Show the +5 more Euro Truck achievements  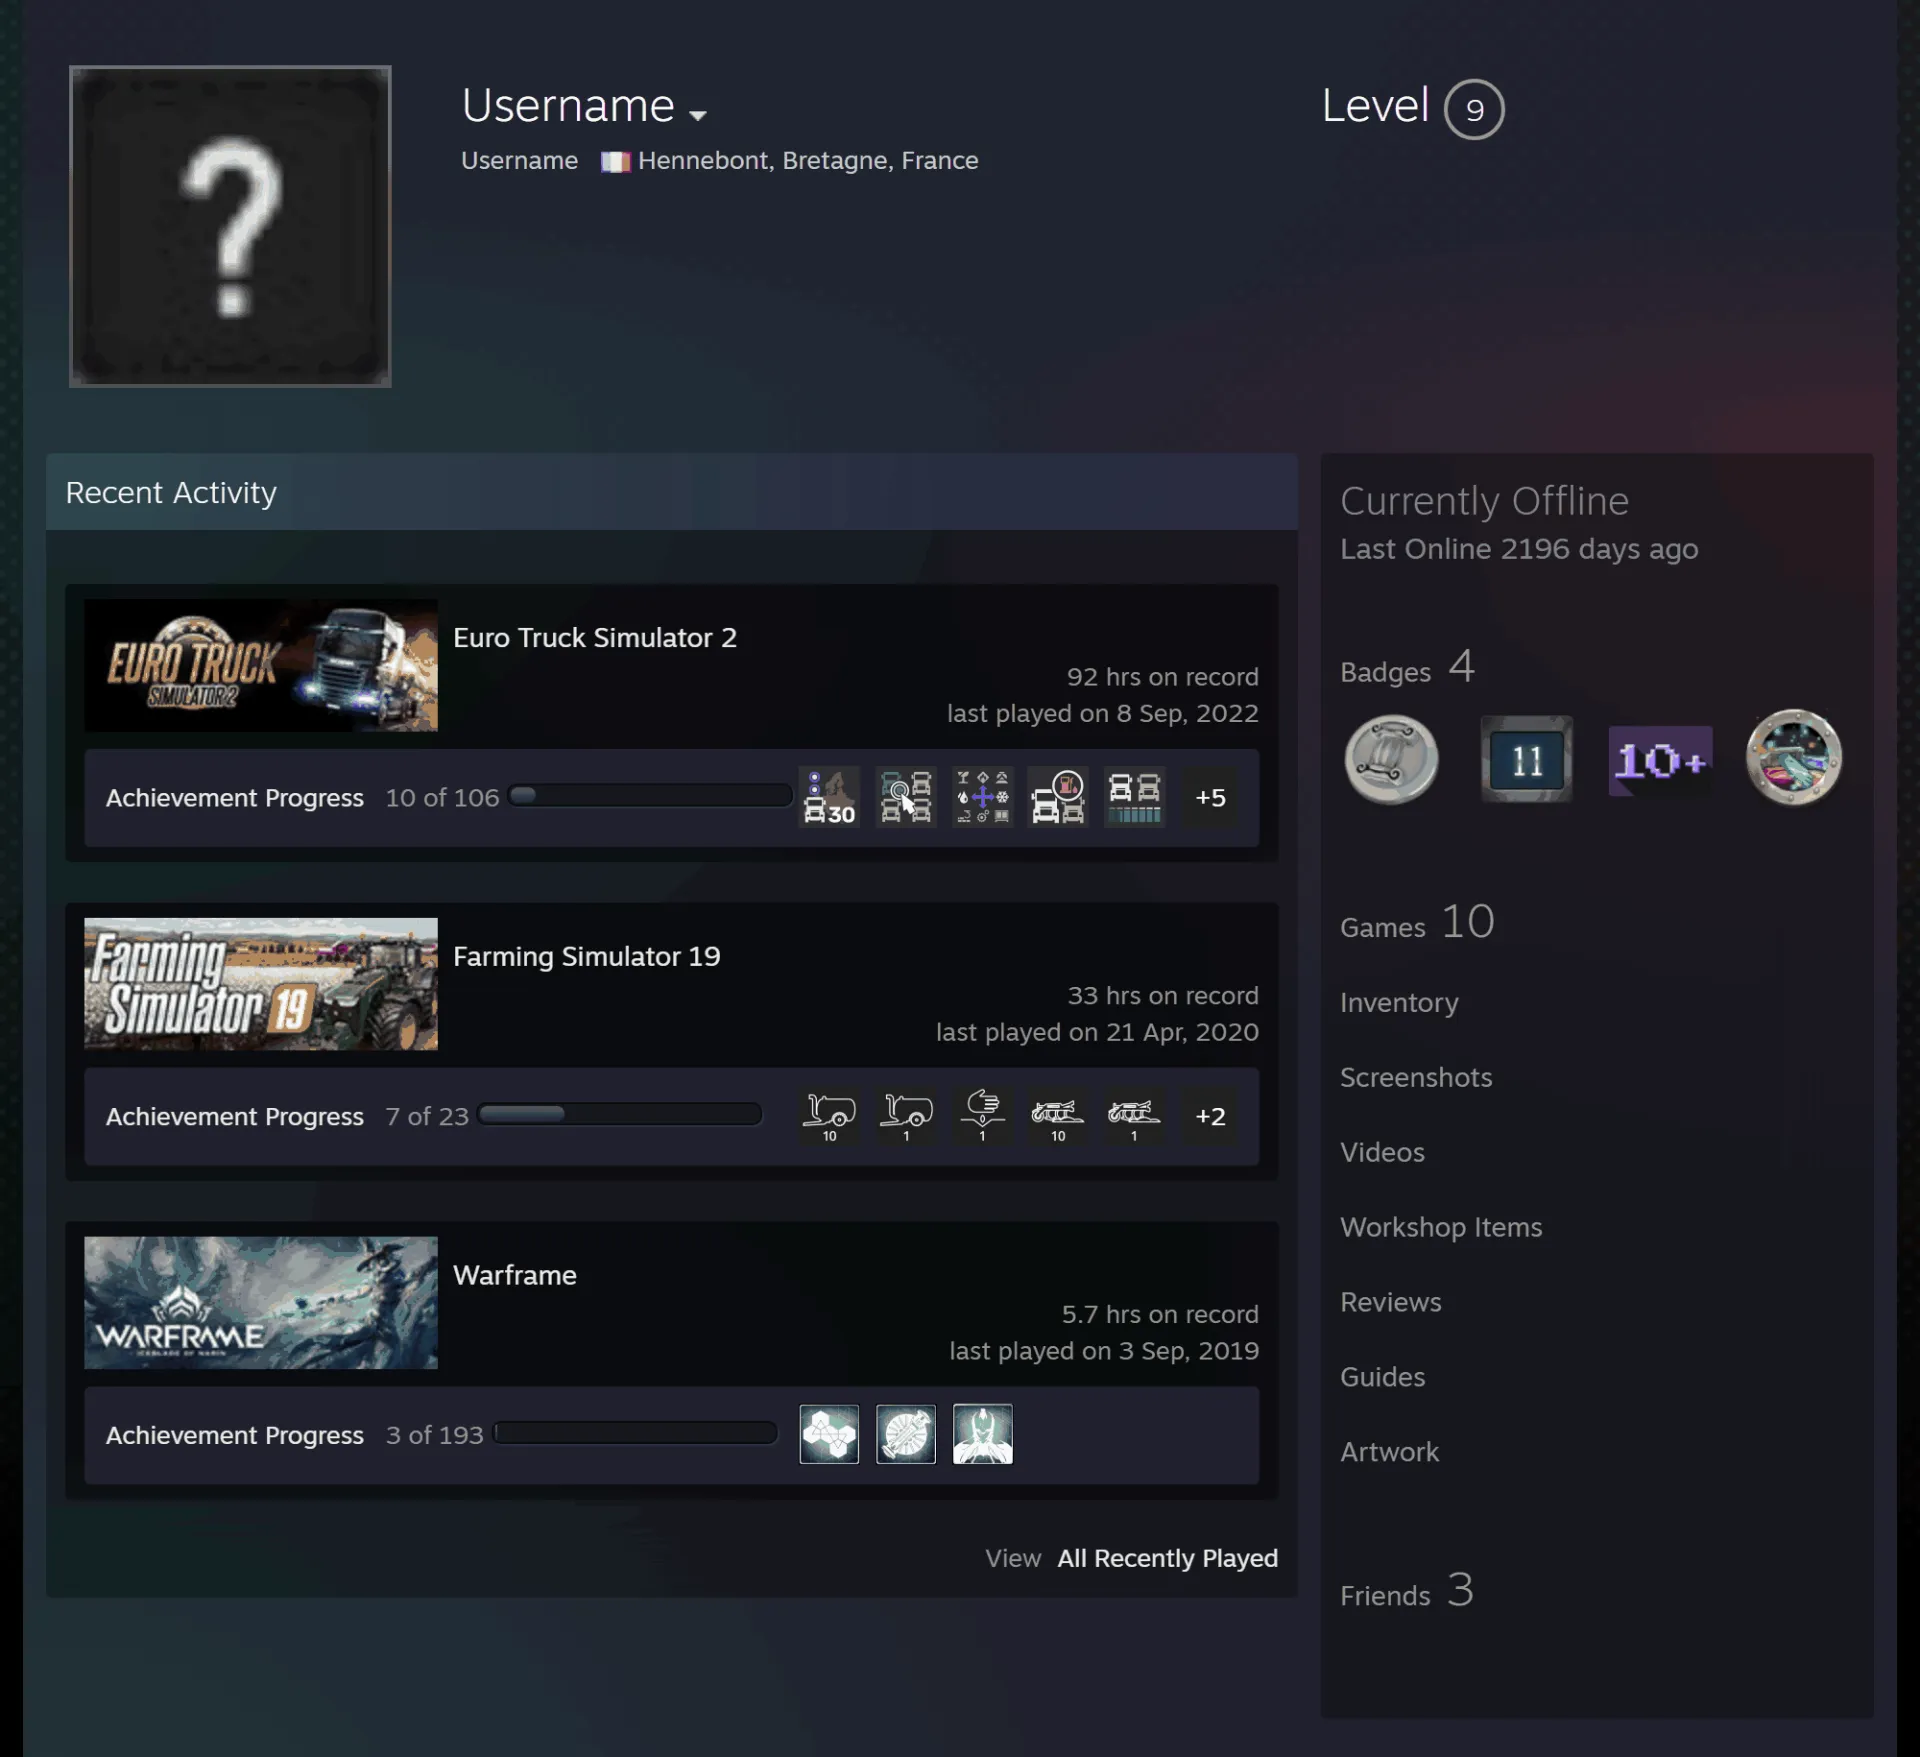click(x=1210, y=797)
